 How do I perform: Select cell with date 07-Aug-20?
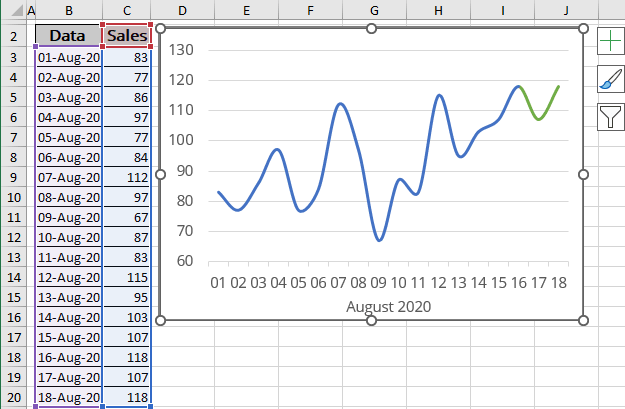[x=69, y=177]
